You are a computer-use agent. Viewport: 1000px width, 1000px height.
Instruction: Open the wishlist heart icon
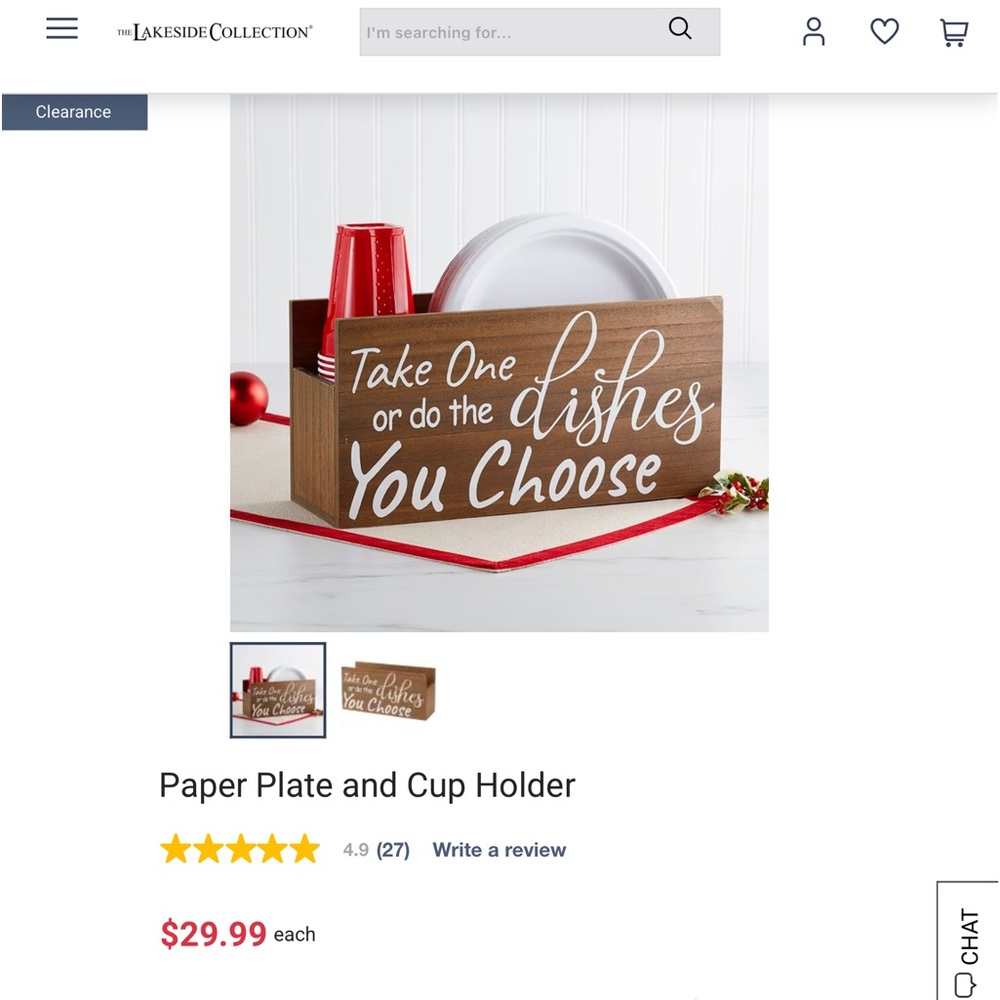click(885, 31)
